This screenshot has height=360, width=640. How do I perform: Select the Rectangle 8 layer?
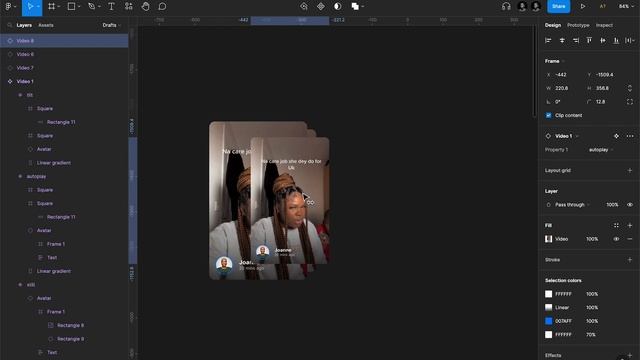[x=64, y=325]
